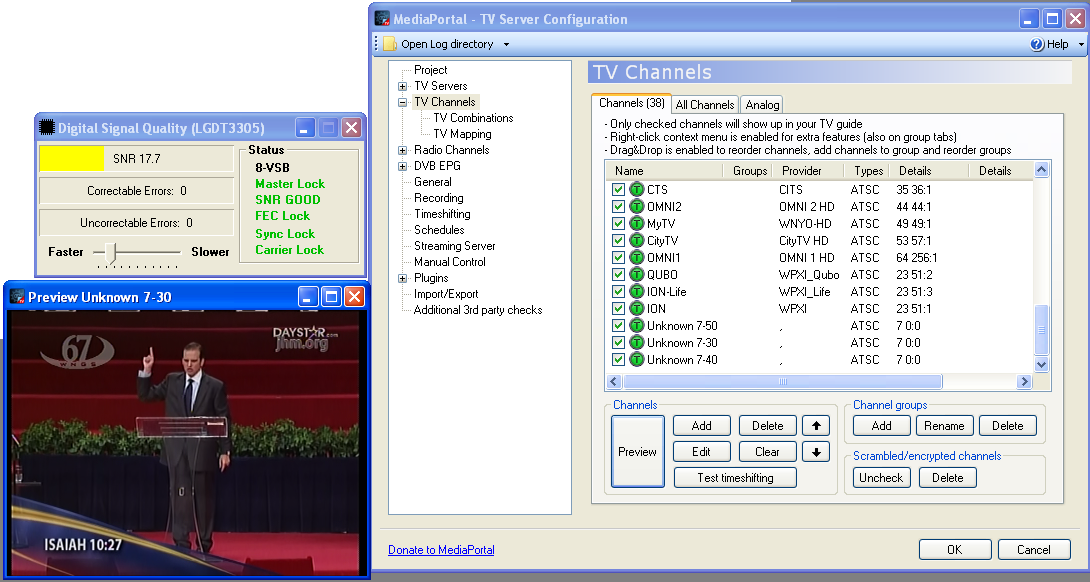Image resolution: width=1090 pixels, height=582 pixels.
Task: Switch to the Analog tab
Action: [x=762, y=104]
